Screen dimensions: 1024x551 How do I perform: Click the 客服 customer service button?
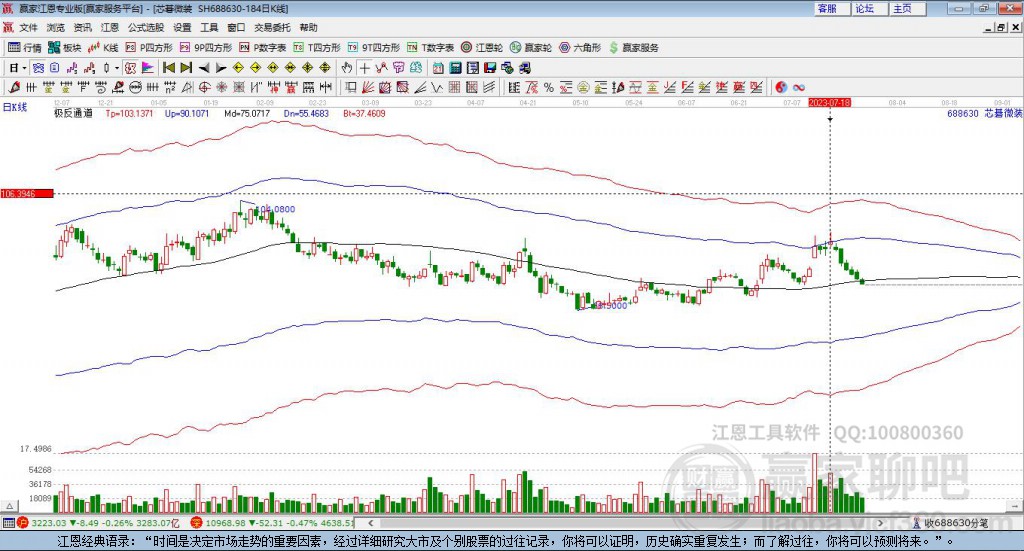pyautogui.click(x=828, y=8)
